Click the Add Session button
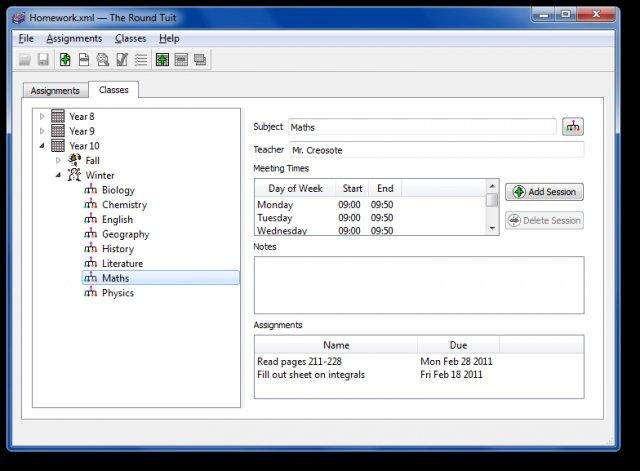 pos(544,192)
